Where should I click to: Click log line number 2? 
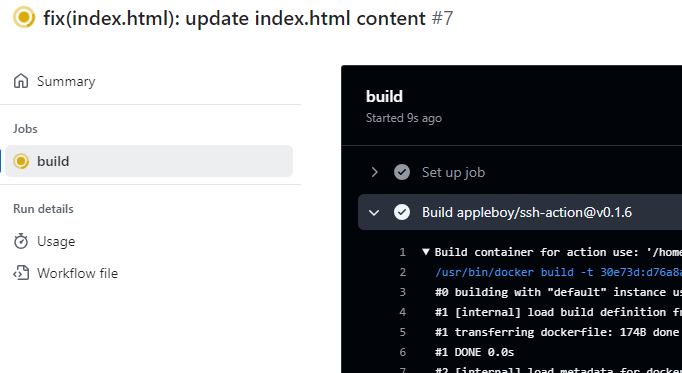pyautogui.click(x=402, y=272)
